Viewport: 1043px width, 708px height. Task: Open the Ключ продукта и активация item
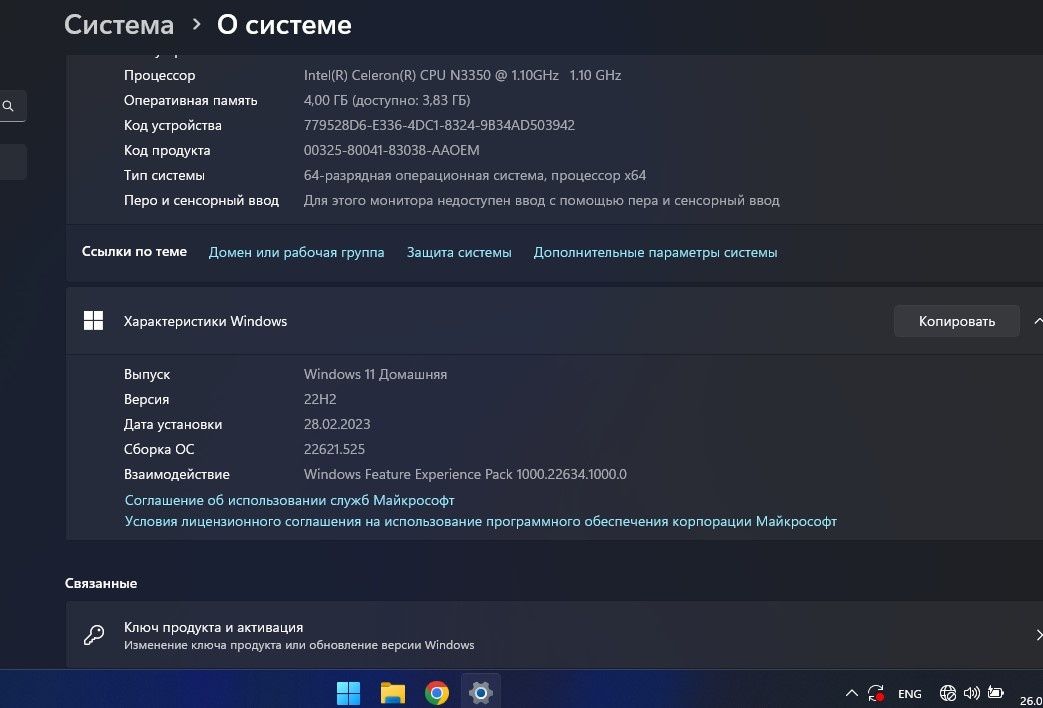pos(554,635)
